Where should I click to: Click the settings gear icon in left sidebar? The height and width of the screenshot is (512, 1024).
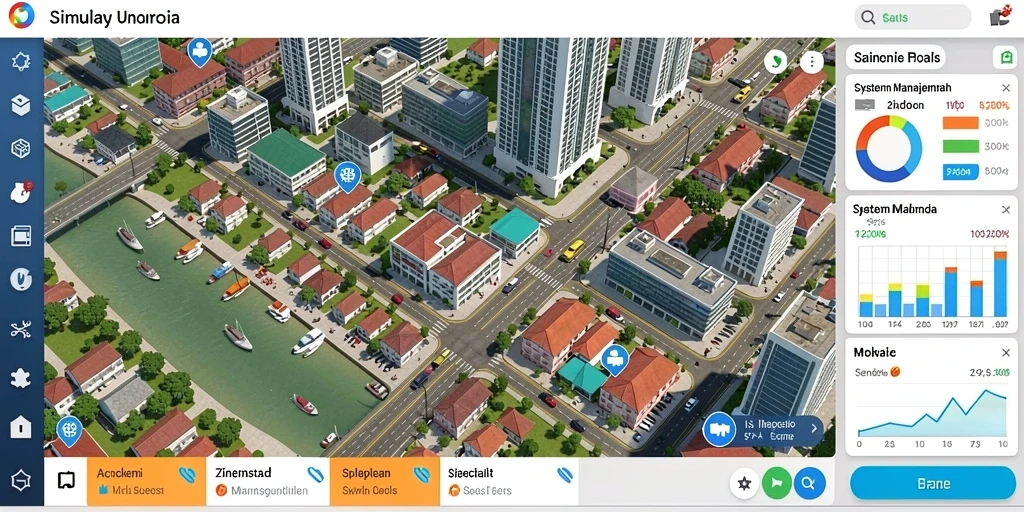pyautogui.click(x=21, y=61)
